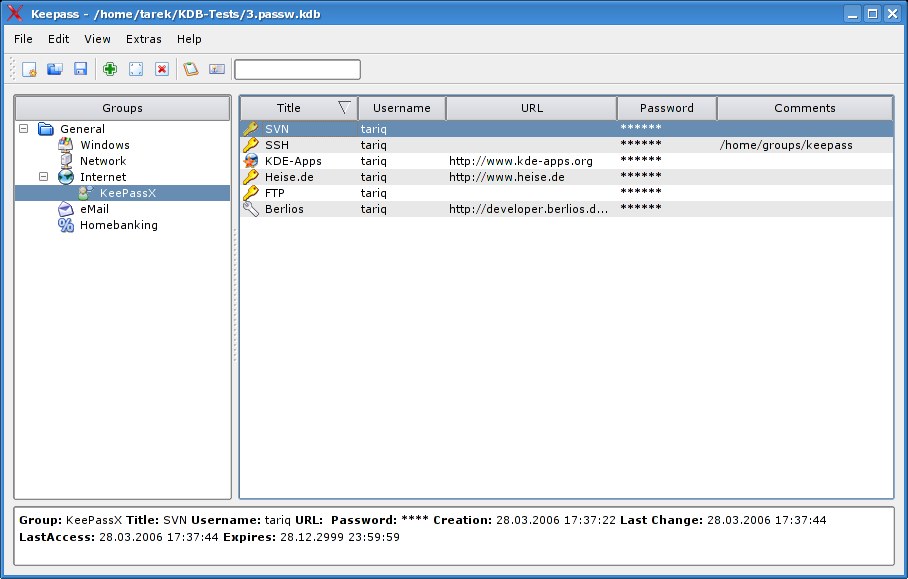
Task: Select the Internet group label
Action: (x=103, y=177)
